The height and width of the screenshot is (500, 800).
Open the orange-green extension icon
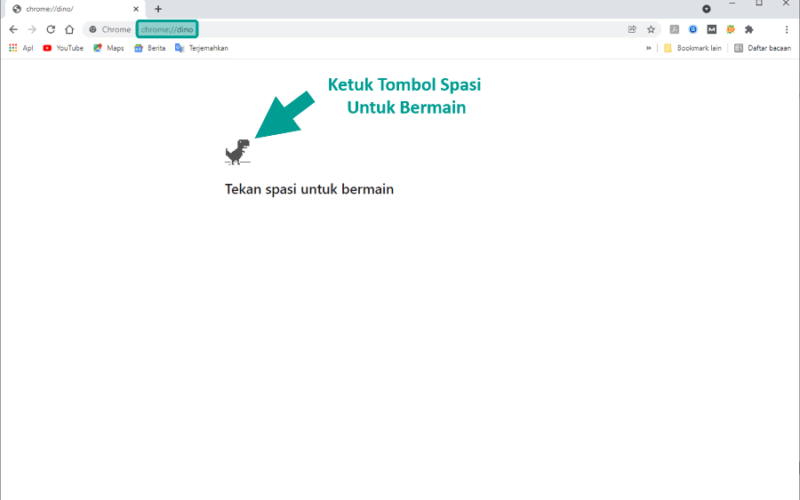(x=731, y=30)
